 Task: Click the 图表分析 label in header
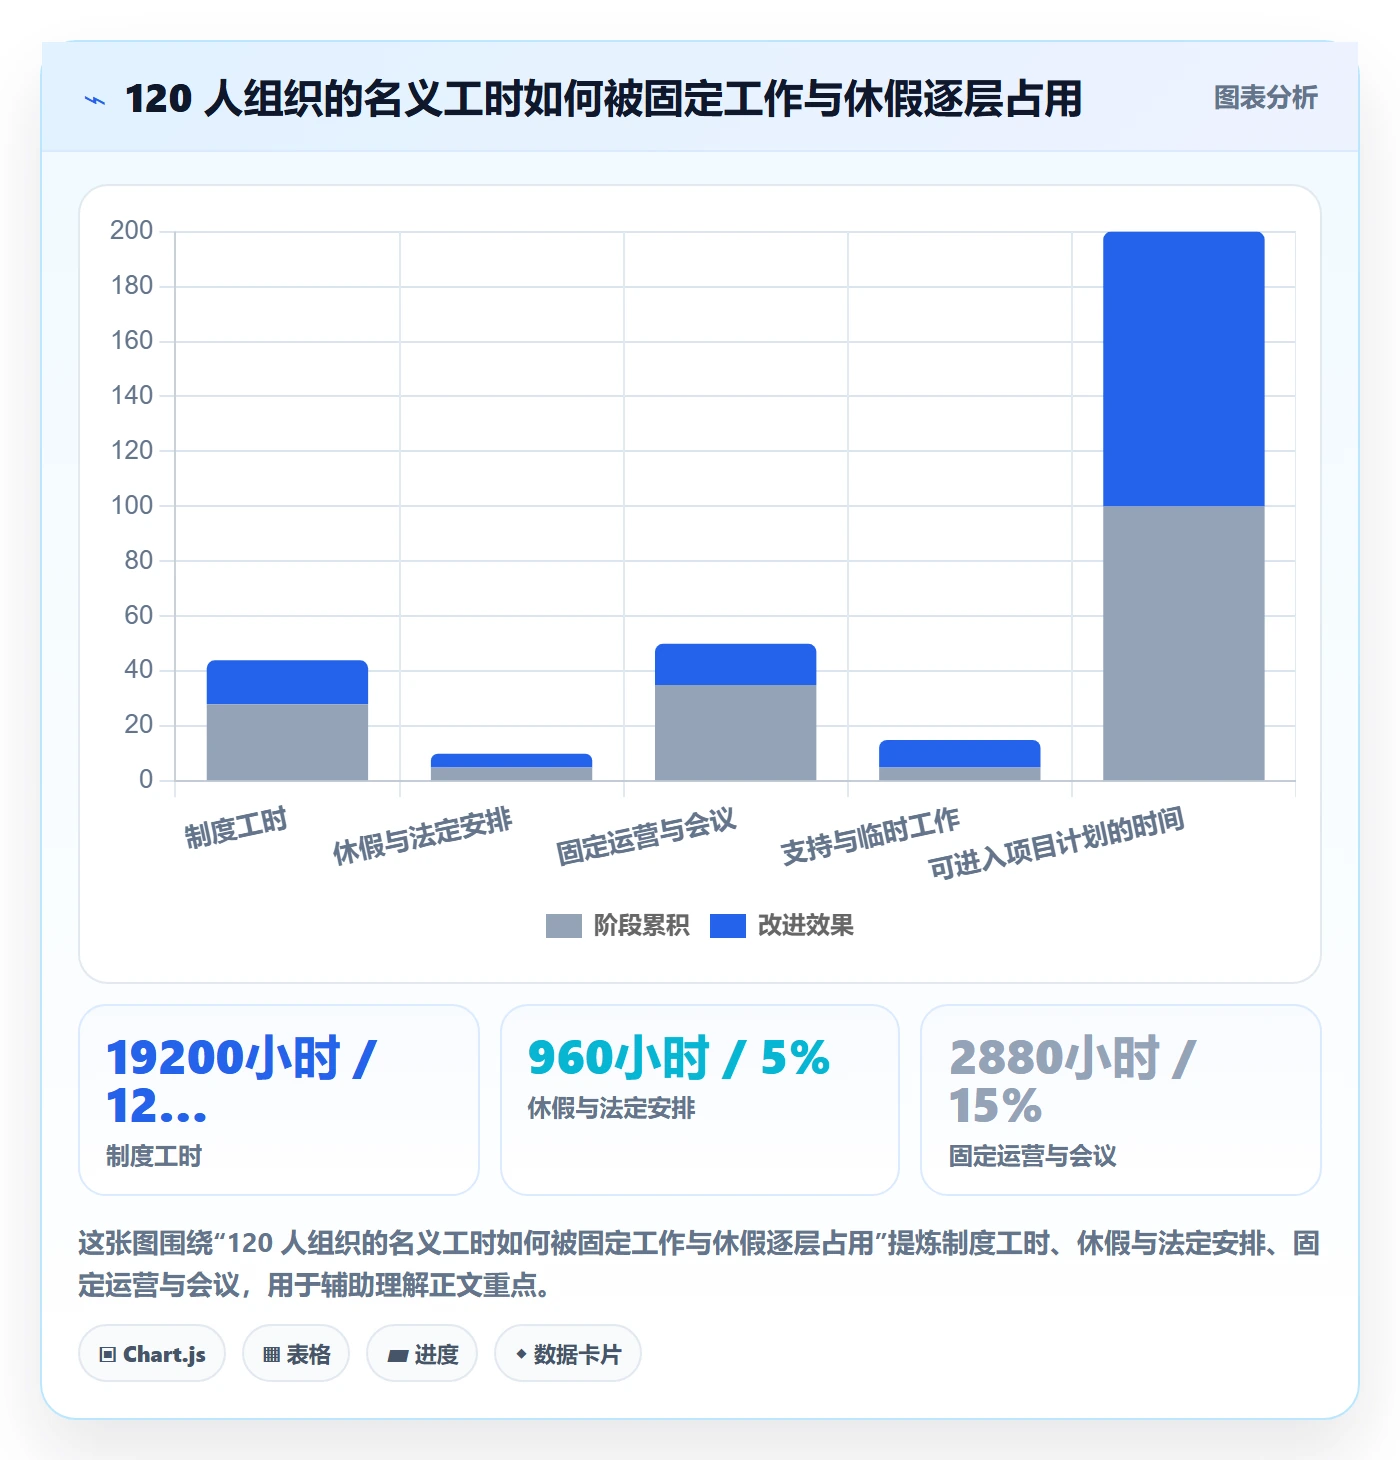click(x=1265, y=98)
